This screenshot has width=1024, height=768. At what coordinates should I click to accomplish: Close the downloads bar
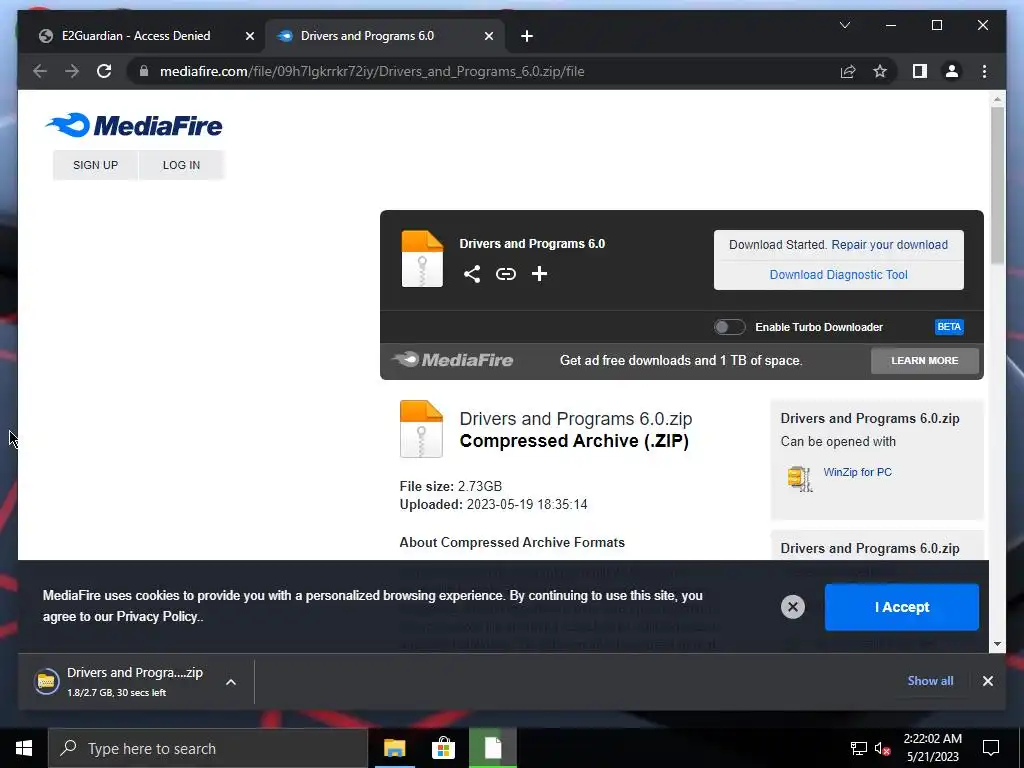point(987,681)
